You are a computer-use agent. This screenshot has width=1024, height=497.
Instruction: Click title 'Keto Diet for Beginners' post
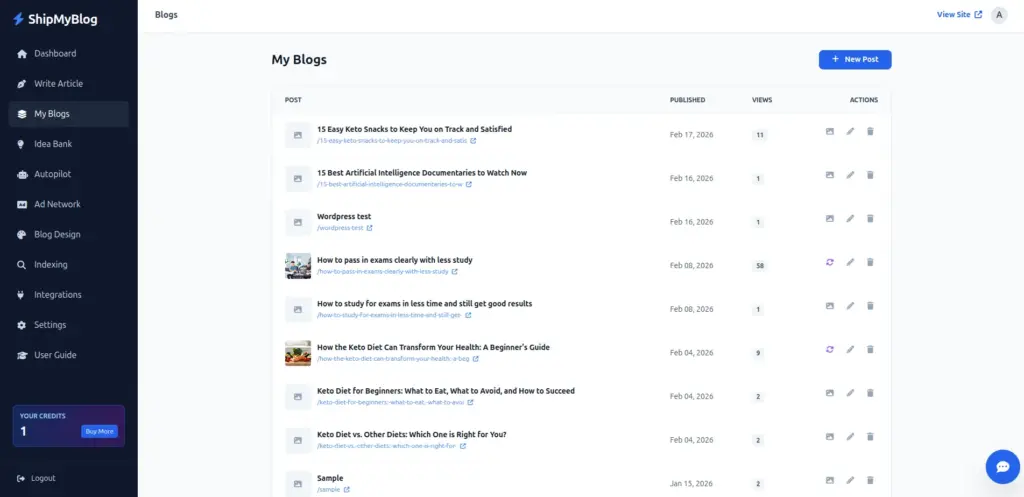(x=446, y=391)
